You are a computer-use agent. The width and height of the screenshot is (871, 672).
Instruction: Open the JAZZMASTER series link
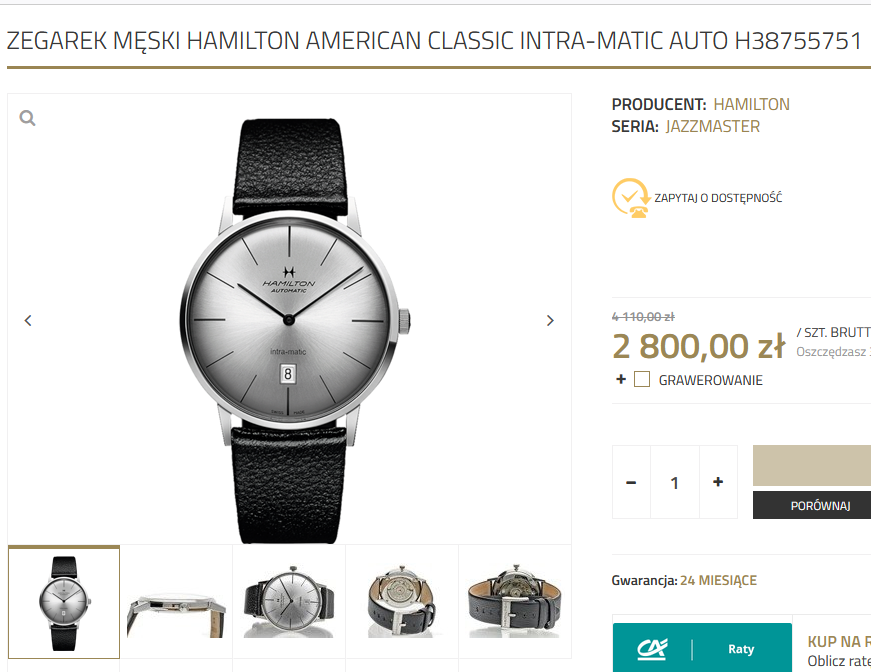(x=713, y=127)
